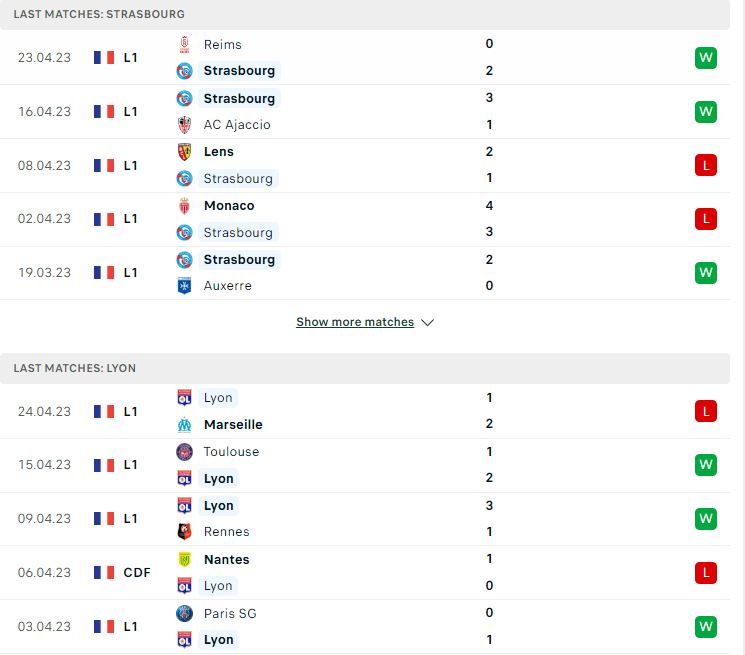Image resolution: width=745 pixels, height=655 pixels.
Task: Click the Reims club crest icon
Action: click(x=184, y=44)
